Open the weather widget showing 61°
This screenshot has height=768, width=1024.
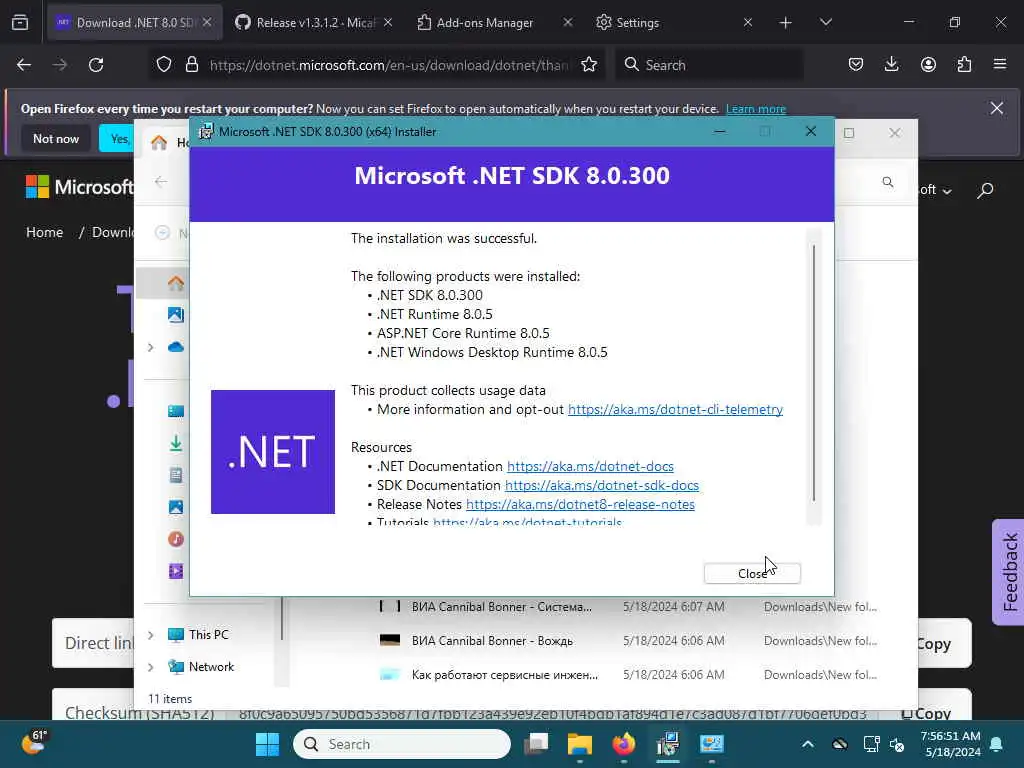35,743
